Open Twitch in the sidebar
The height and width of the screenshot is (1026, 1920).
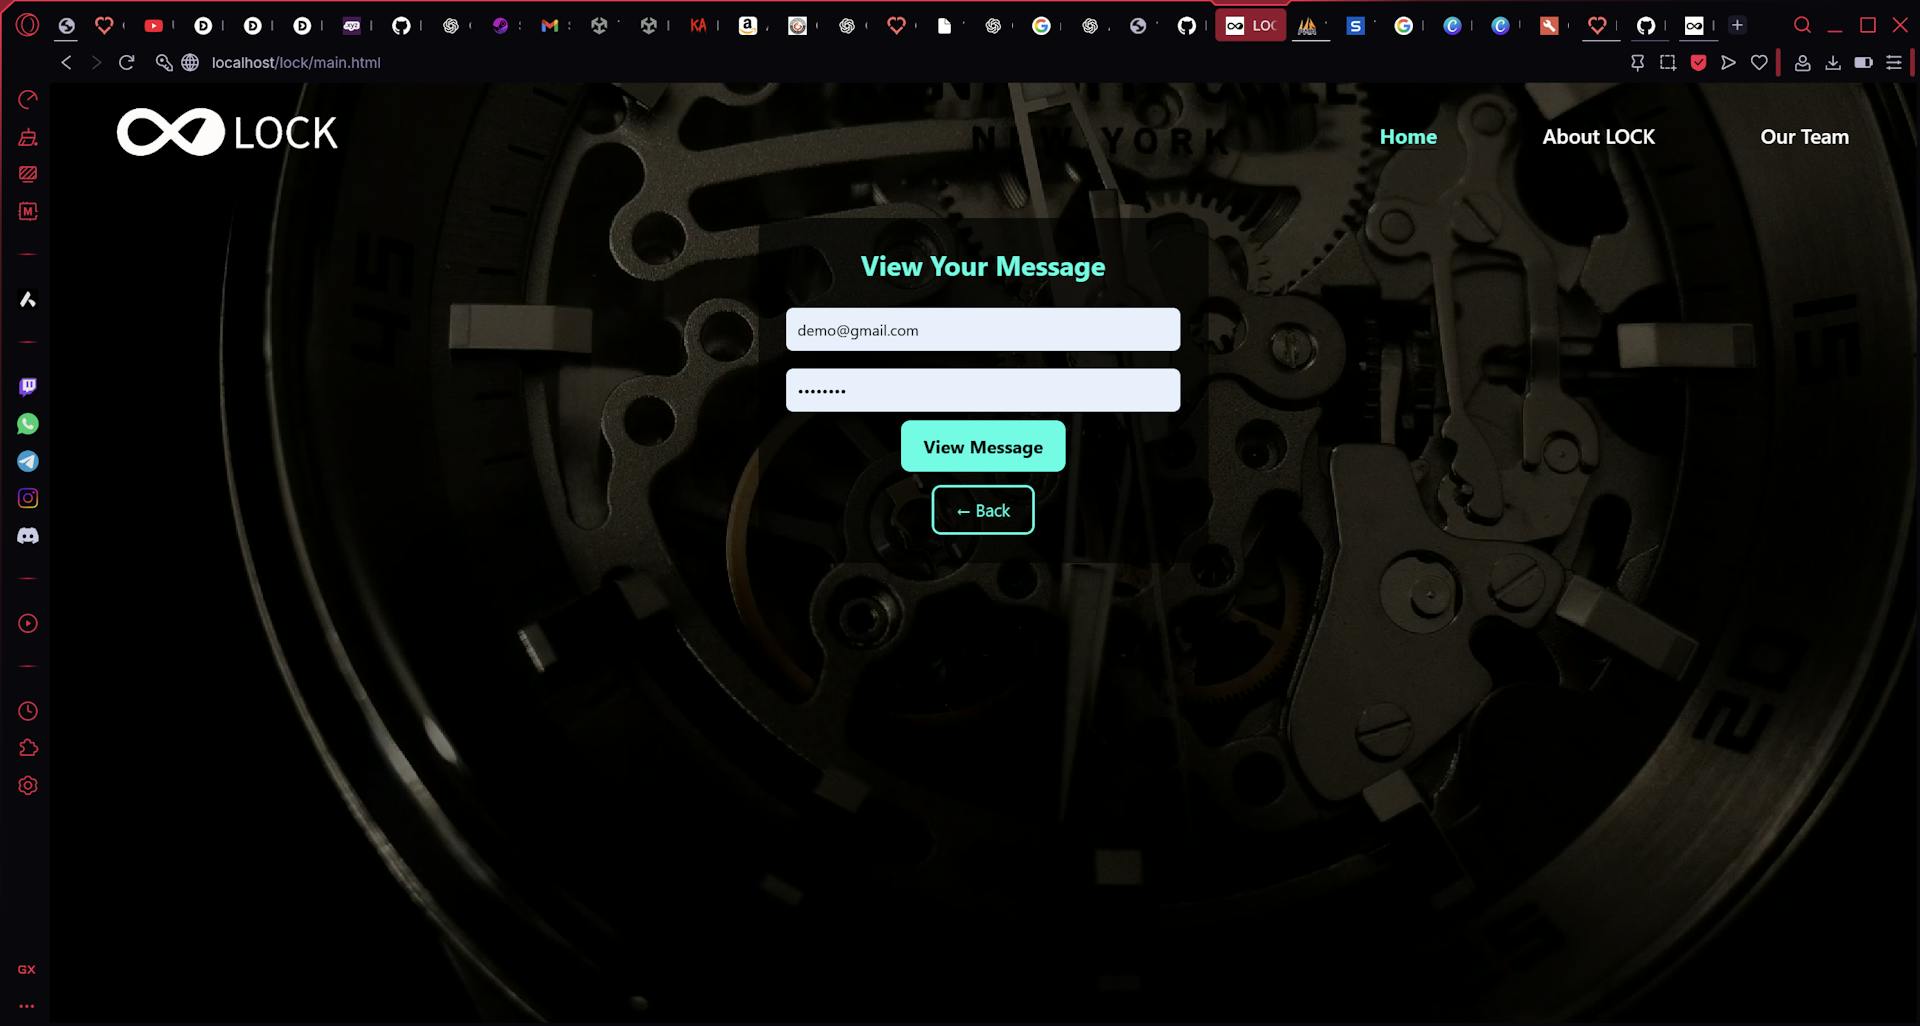coord(28,387)
